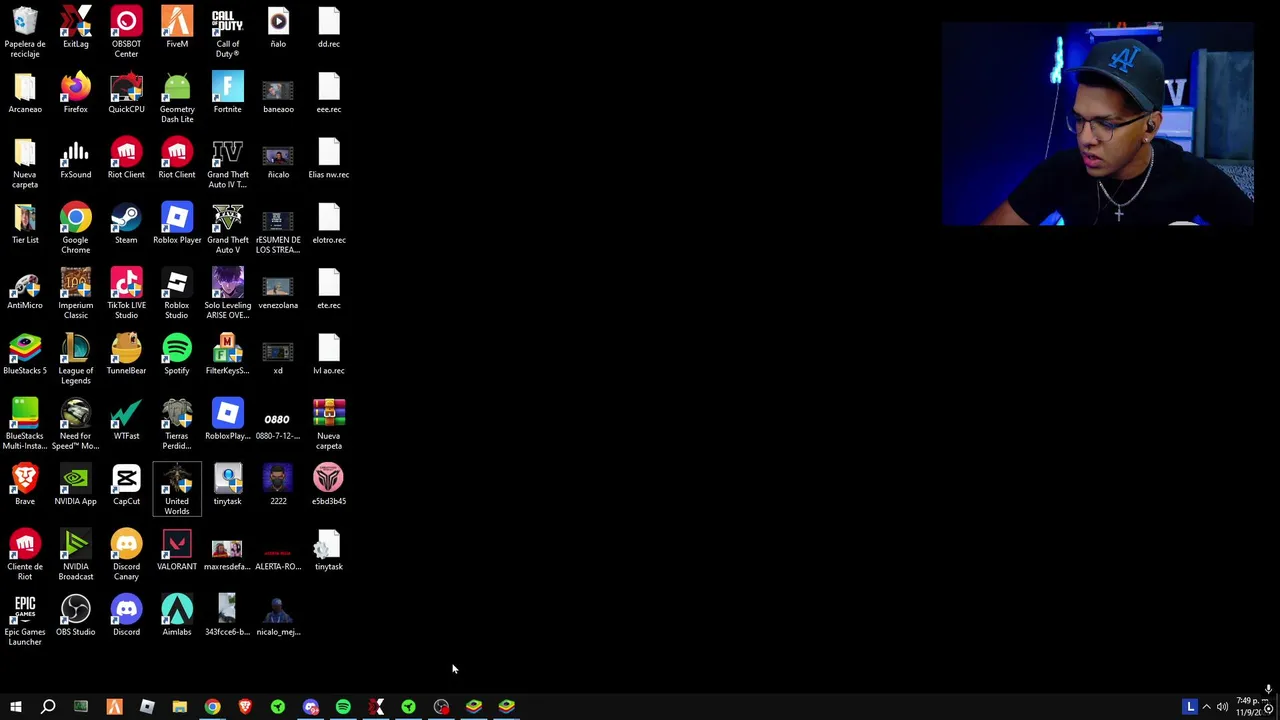Image resolution: width=1280 pixels, height=720 pixels.
Task: Show hidden system tray icons
Action: tap(1206, 707)
